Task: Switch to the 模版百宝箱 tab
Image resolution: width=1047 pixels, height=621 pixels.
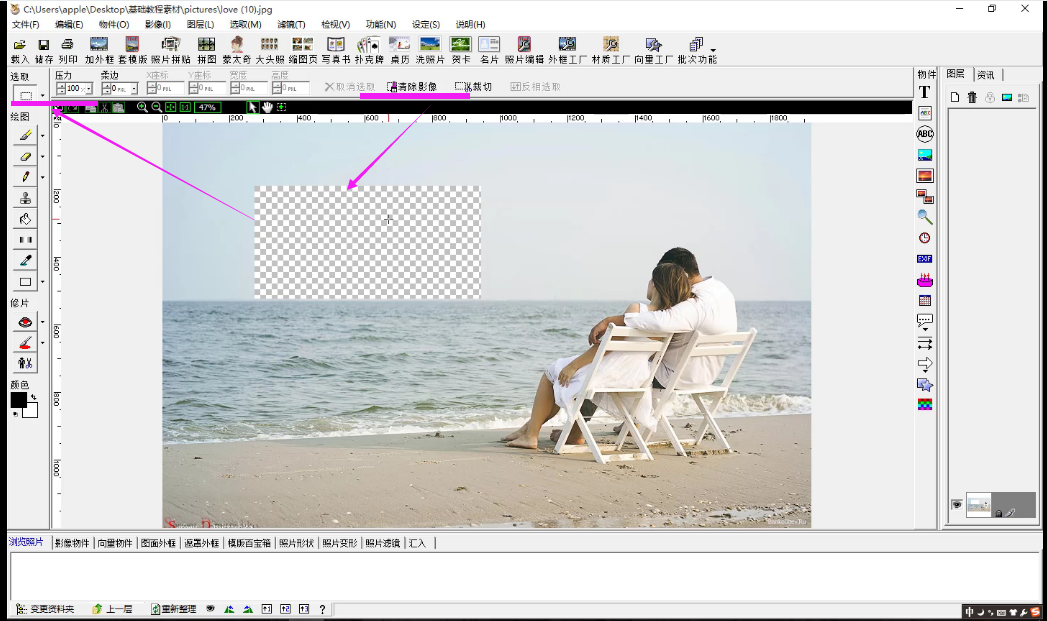Action: point(249,543)
